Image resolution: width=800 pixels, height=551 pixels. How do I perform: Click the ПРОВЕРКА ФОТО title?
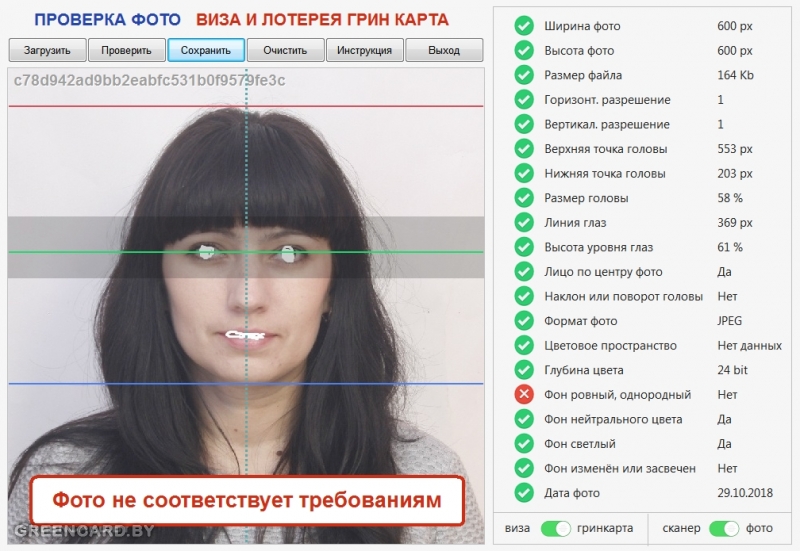(108, 20)
